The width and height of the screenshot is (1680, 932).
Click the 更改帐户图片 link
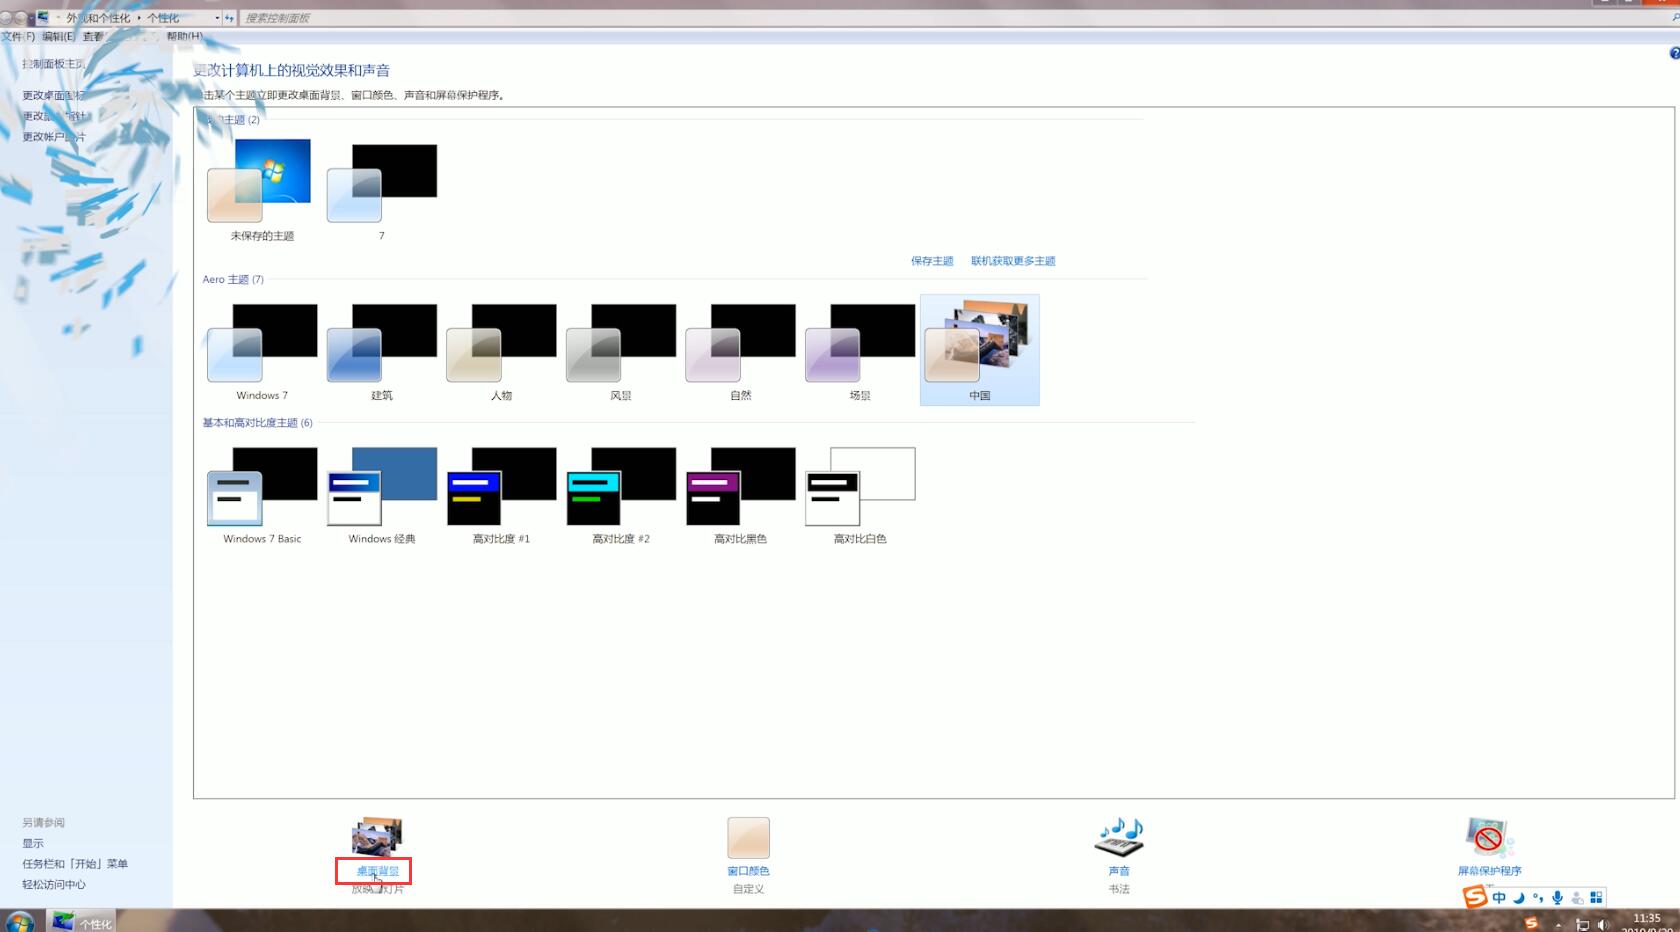(54, 137)
